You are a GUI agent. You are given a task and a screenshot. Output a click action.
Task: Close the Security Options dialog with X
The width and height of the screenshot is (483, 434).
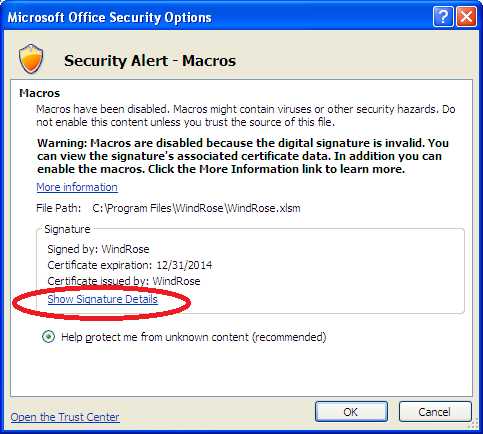[466, 16]
